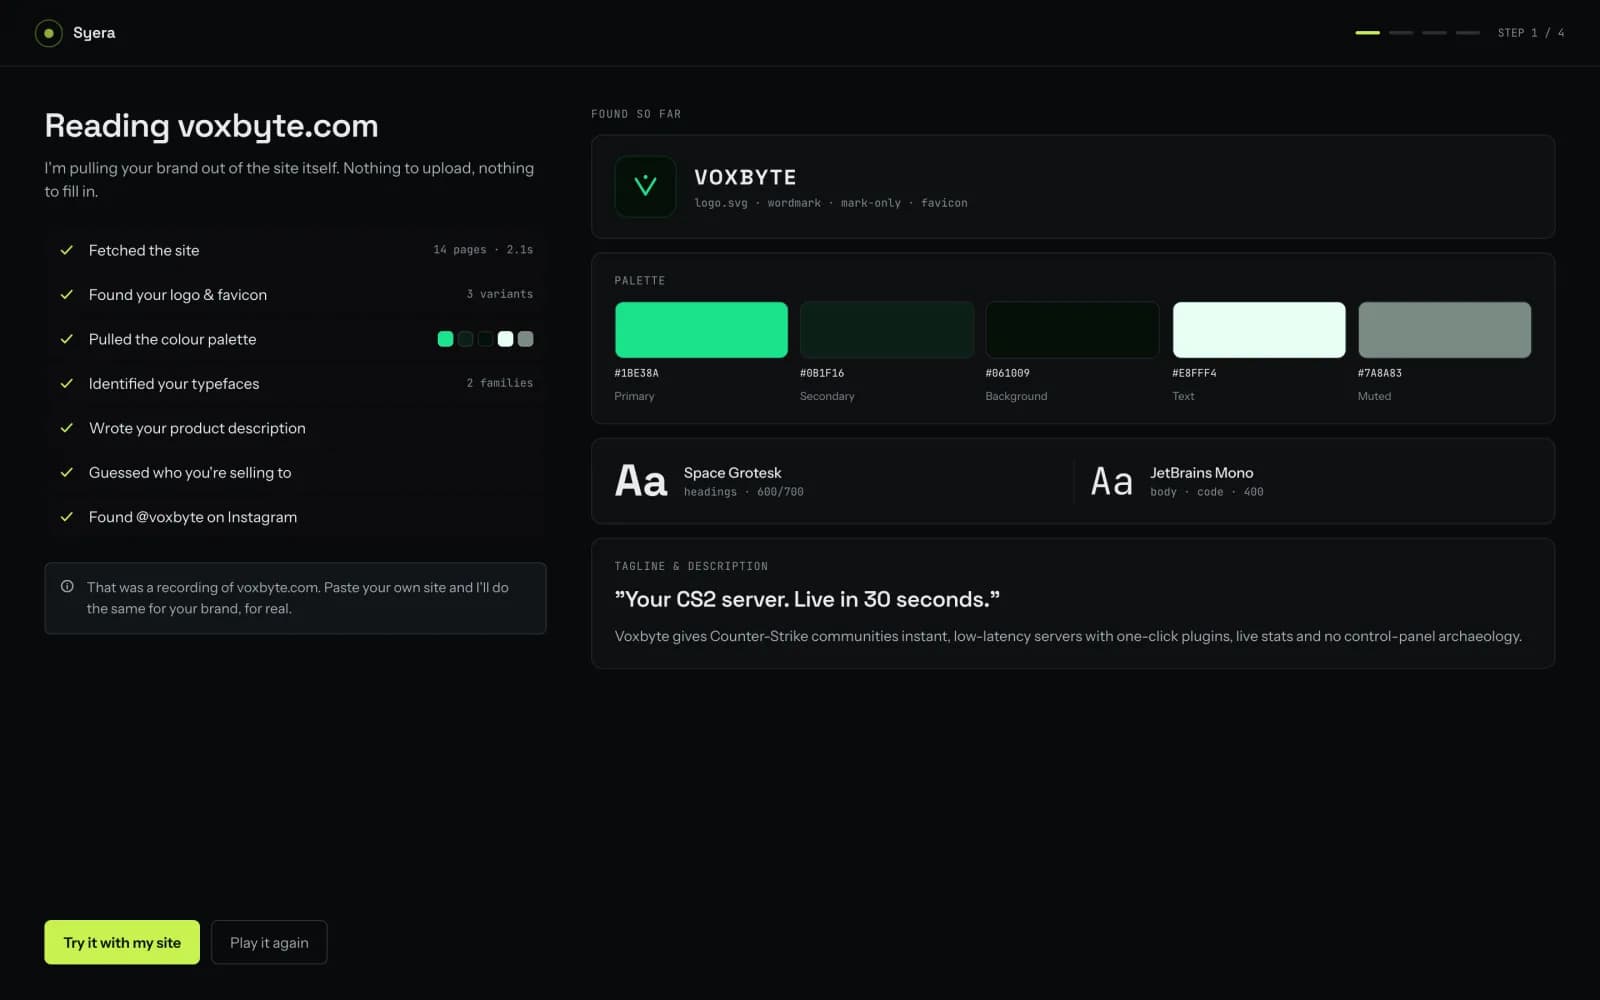Click the Voxbyte description paragraph

click(1068, 636)
